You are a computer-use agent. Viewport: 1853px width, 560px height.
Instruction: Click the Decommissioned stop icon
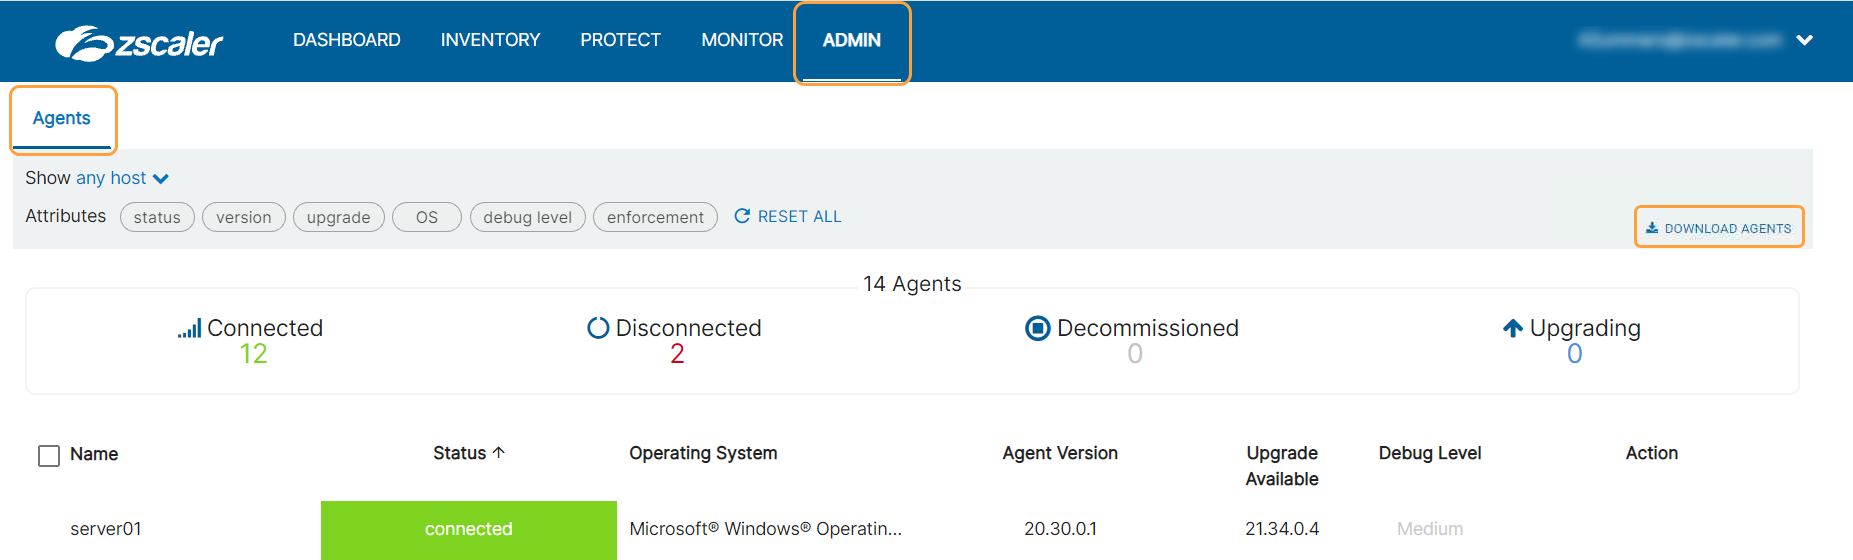1038,328
